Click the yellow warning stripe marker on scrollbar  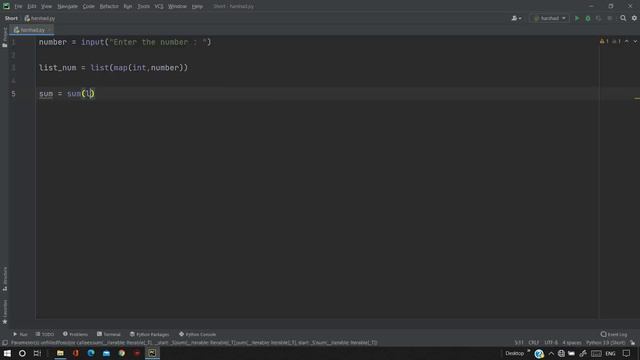(637, 98)
